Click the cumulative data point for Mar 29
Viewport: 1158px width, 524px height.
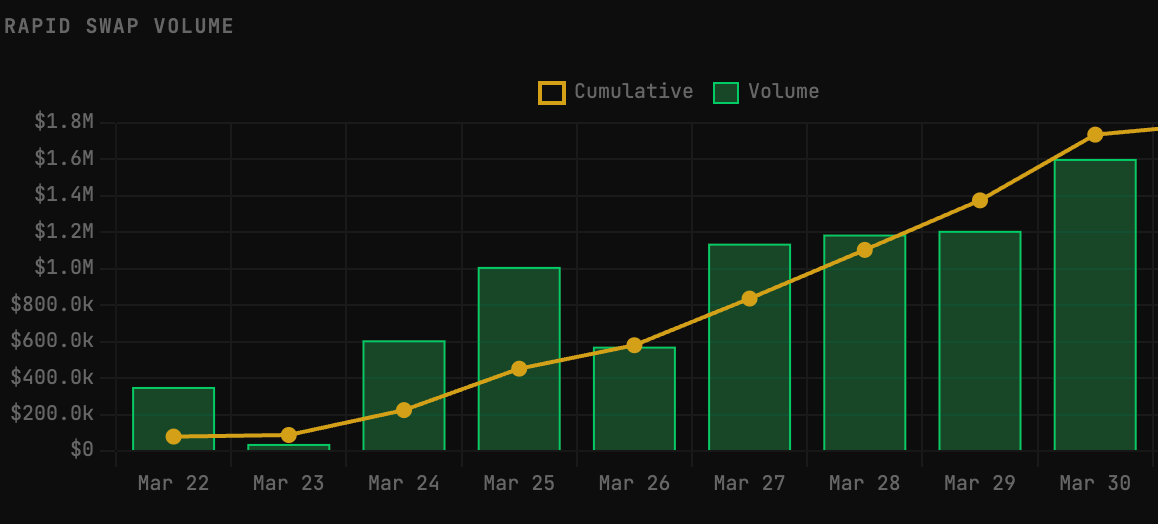click(x=980, y=201)
